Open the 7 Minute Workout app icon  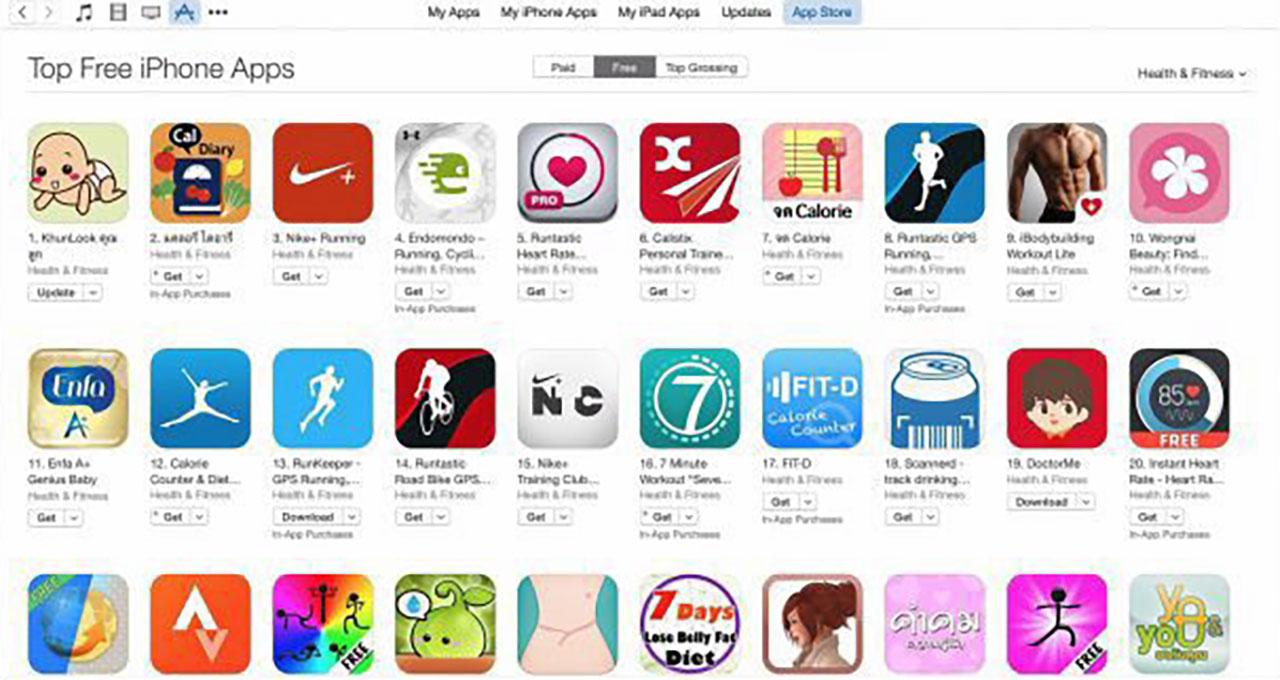(690, 398)
